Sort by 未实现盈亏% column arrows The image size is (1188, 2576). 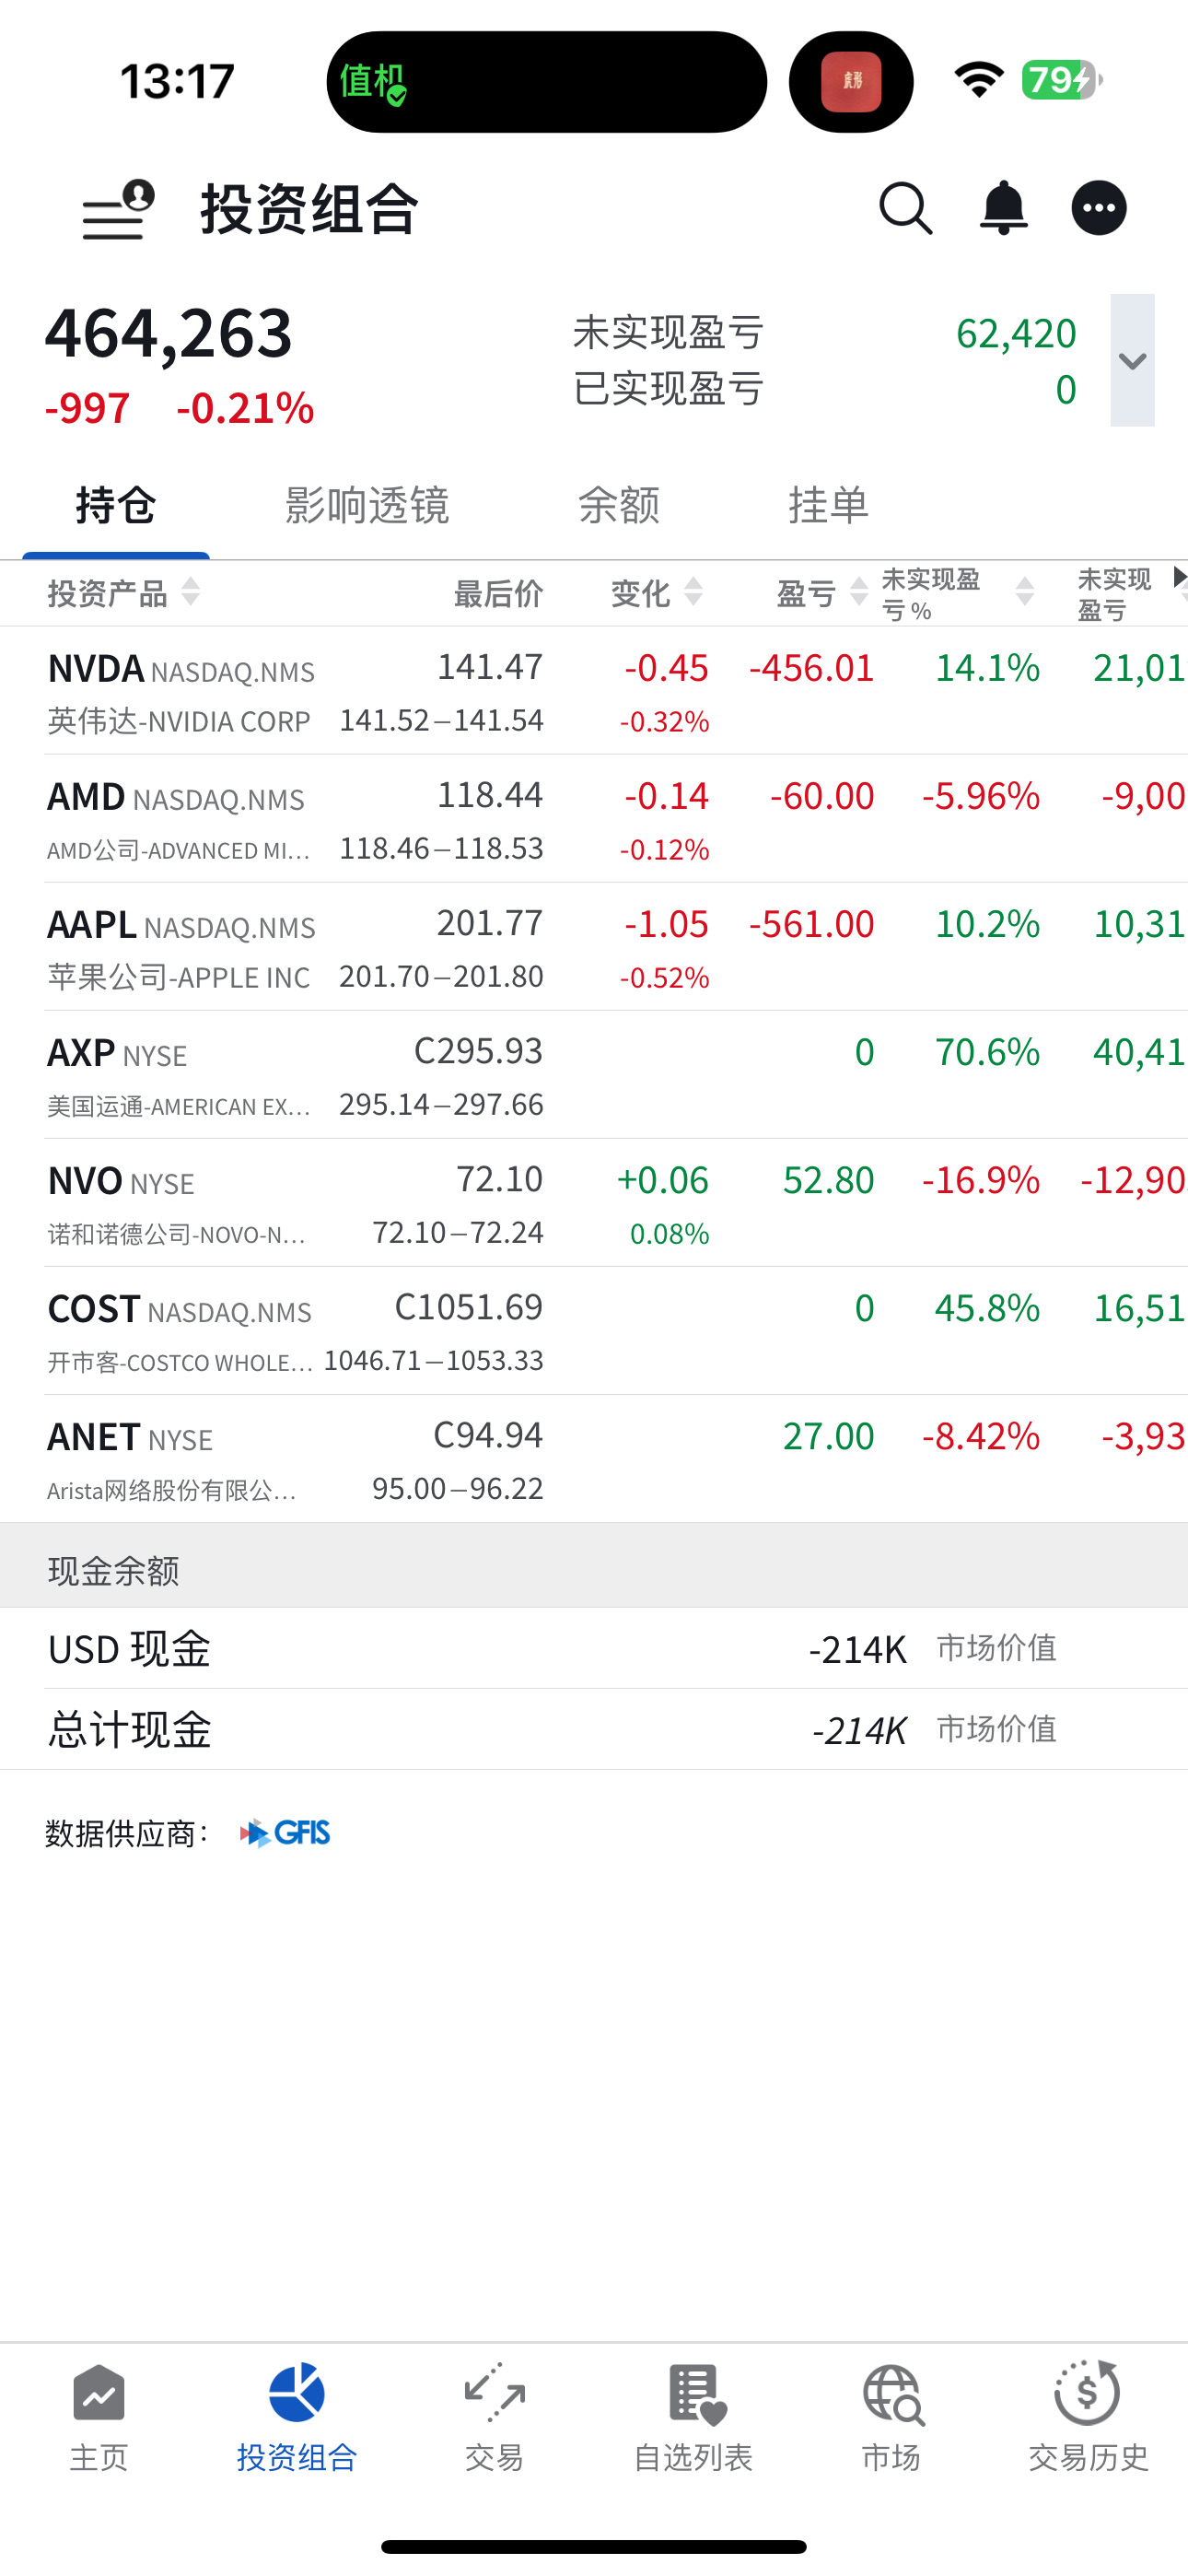[1024, 592]
